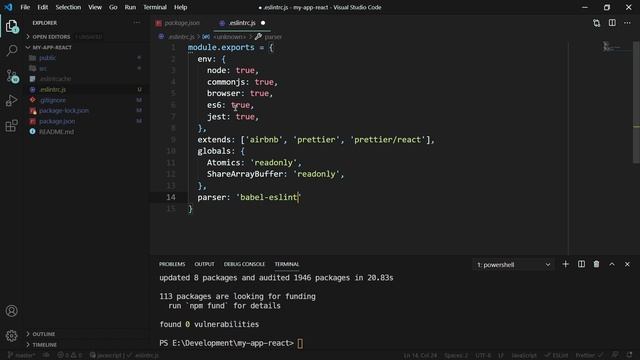Image resolution: width=640 pixels, height=360 pixels.
Task: Open Explorer panel More Actions ellipsis
Action: (x=137, y=23)
